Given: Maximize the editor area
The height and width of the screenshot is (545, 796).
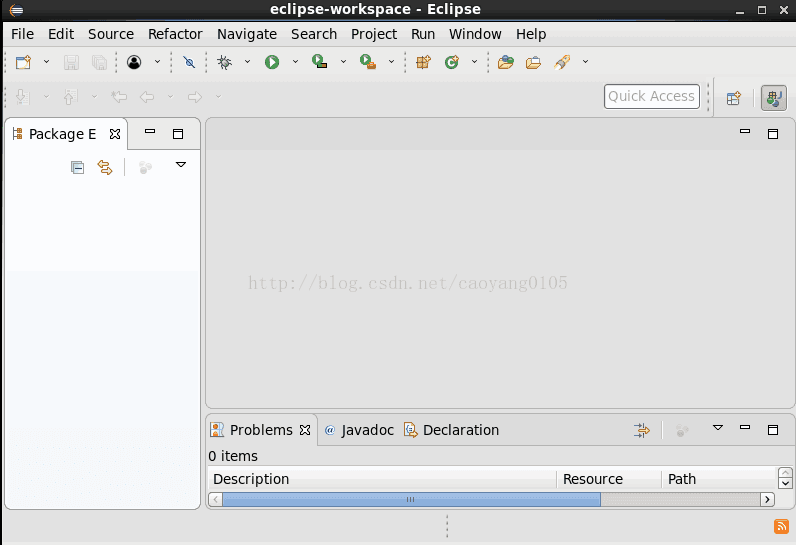Looking at the screenshot, I should (773, 134).
